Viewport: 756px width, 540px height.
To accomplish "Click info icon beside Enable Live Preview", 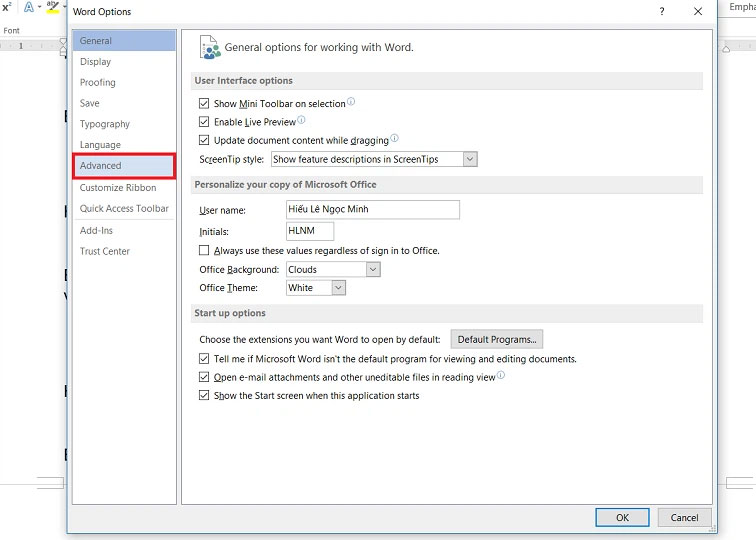I will 301,121.
